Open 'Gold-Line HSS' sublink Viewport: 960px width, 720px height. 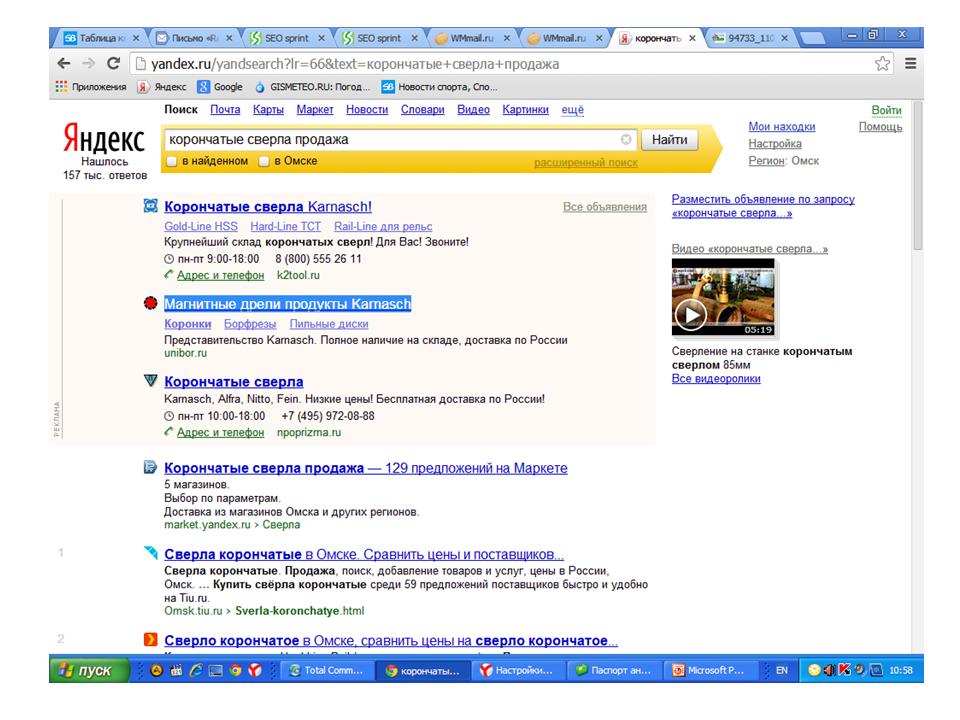pos(201,227)
